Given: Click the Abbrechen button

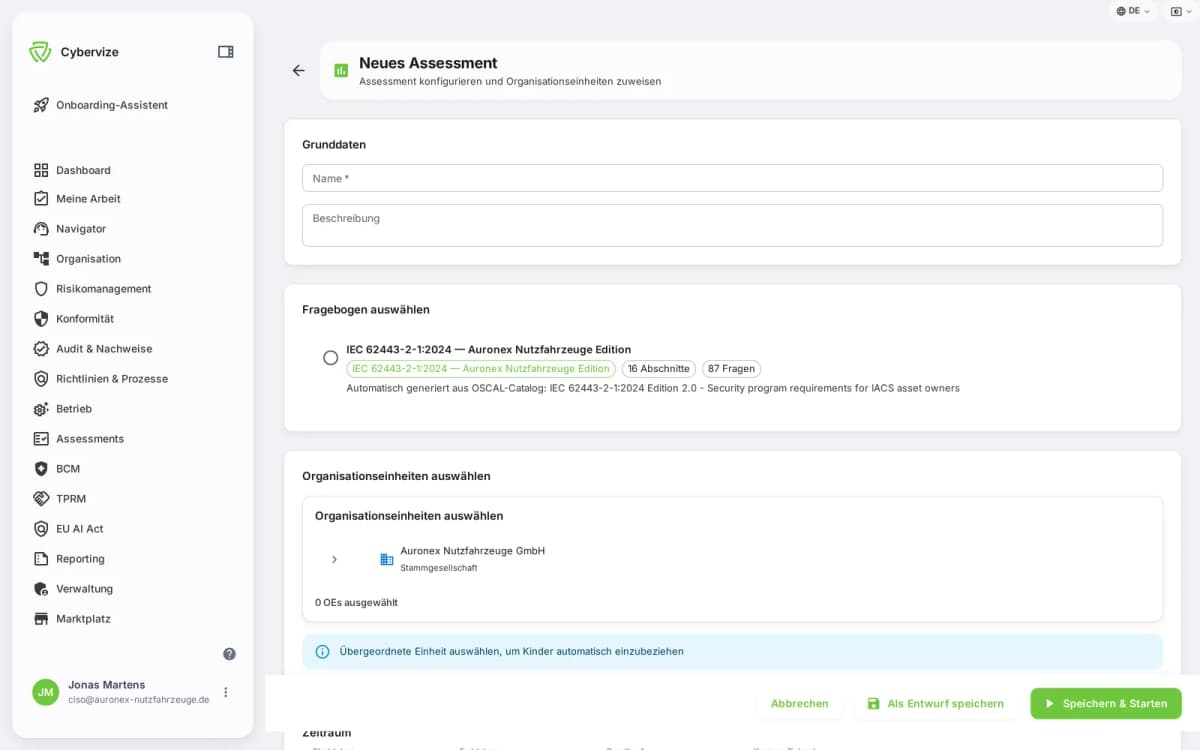Looking at the screenshot, I should [x=800, y=703].
